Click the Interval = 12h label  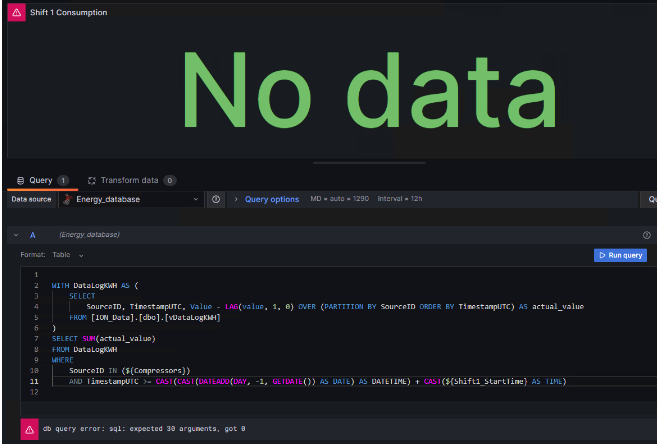pos(400,199)
